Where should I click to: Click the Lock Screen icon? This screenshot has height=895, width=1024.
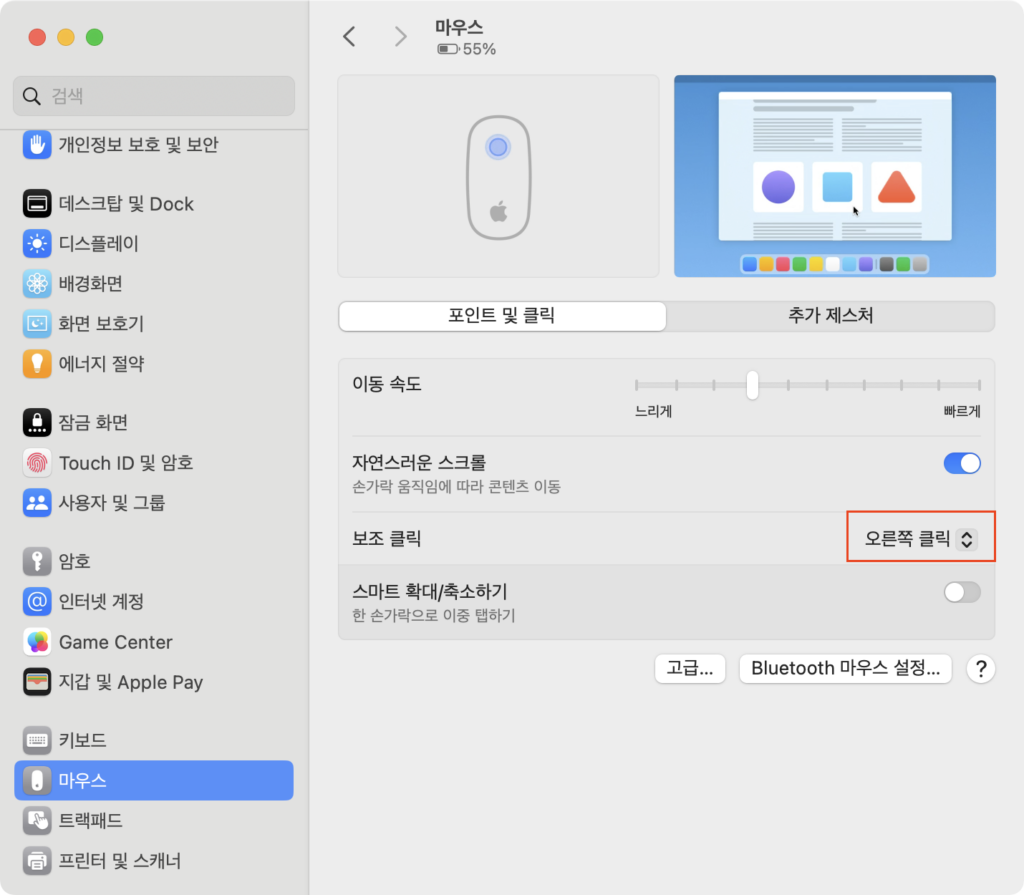tap(37, 423)
